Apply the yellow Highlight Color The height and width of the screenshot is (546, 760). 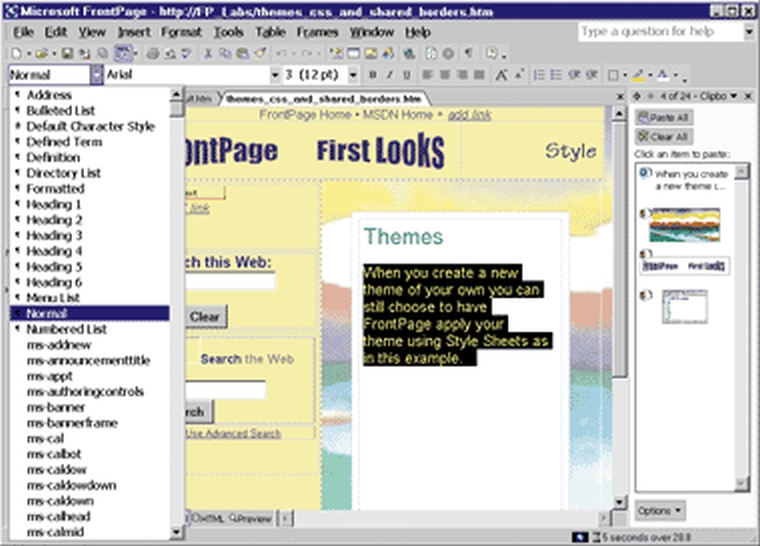tap(639, 75)
